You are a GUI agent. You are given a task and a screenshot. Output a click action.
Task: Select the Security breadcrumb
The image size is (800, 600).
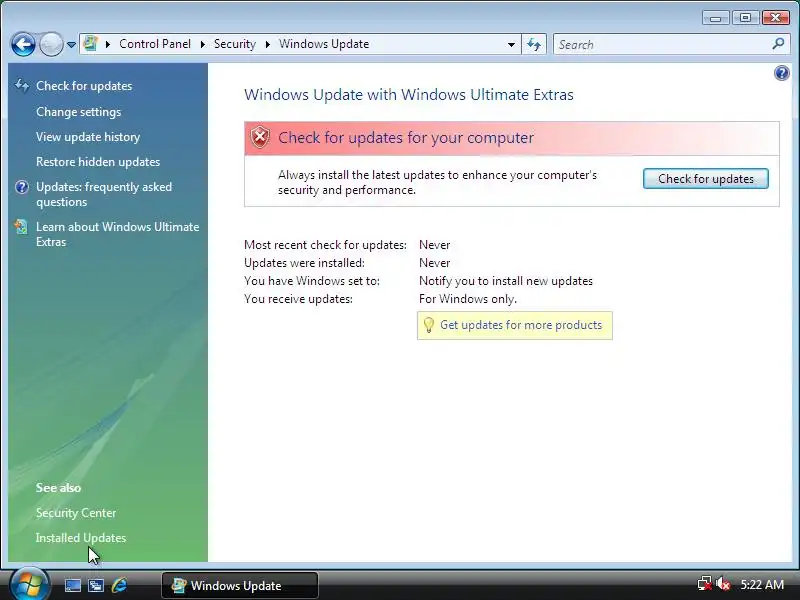point(235,44)
